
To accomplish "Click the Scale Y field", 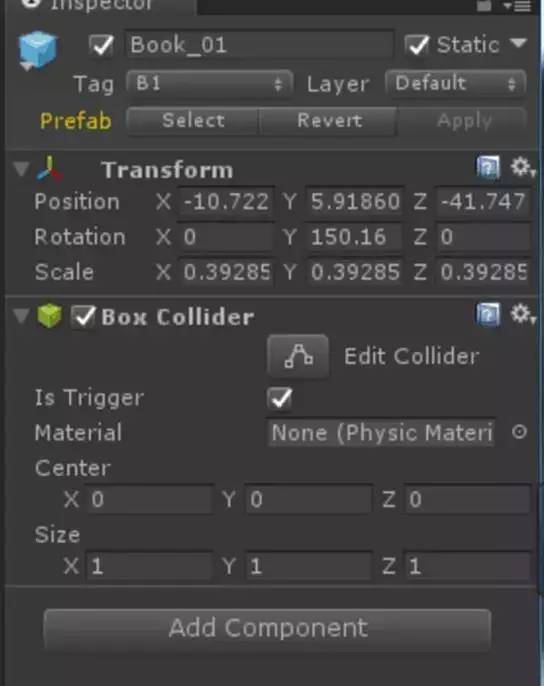I will (x=354, y=272).
